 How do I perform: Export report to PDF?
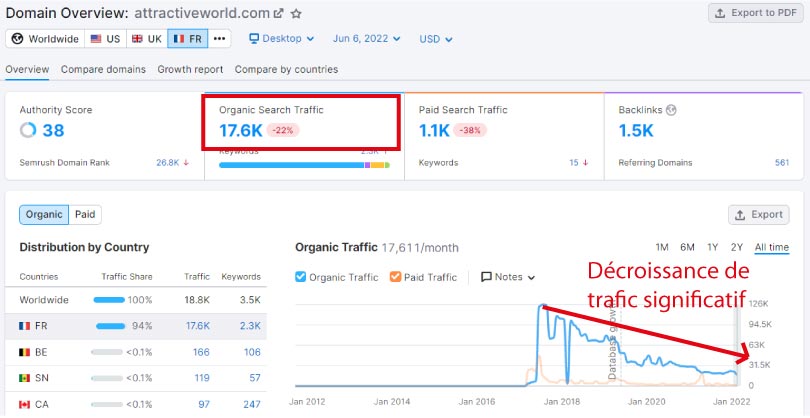point(755,13)
